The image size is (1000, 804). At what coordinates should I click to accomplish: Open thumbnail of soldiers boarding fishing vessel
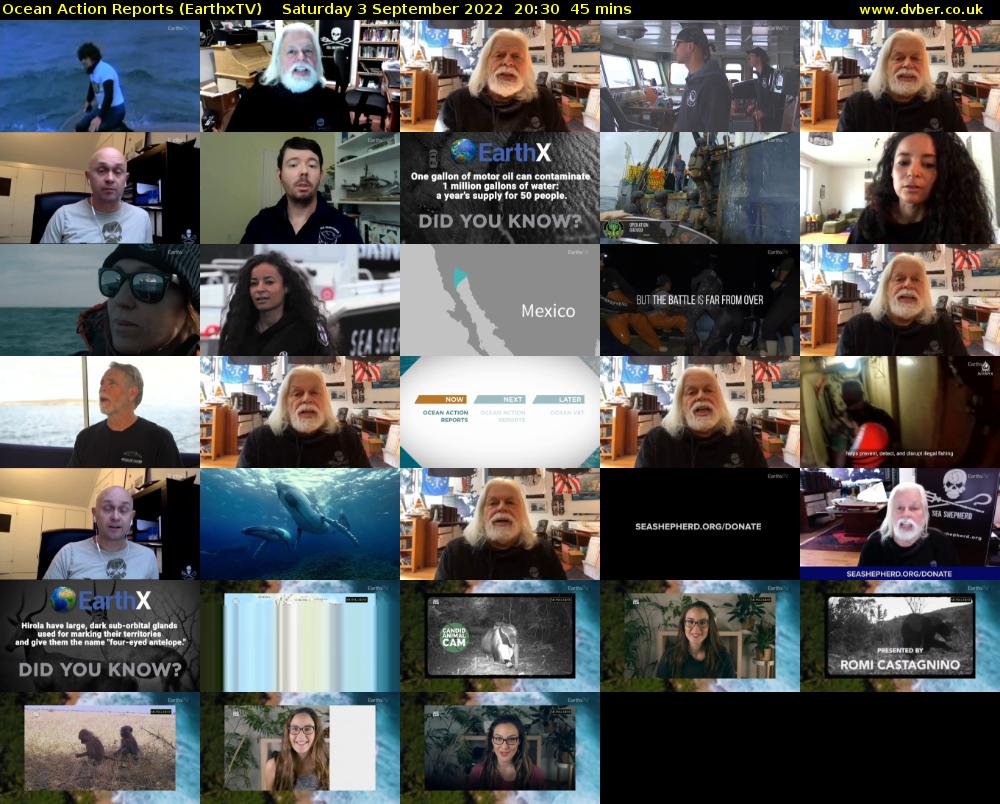[x=700, y=188]
